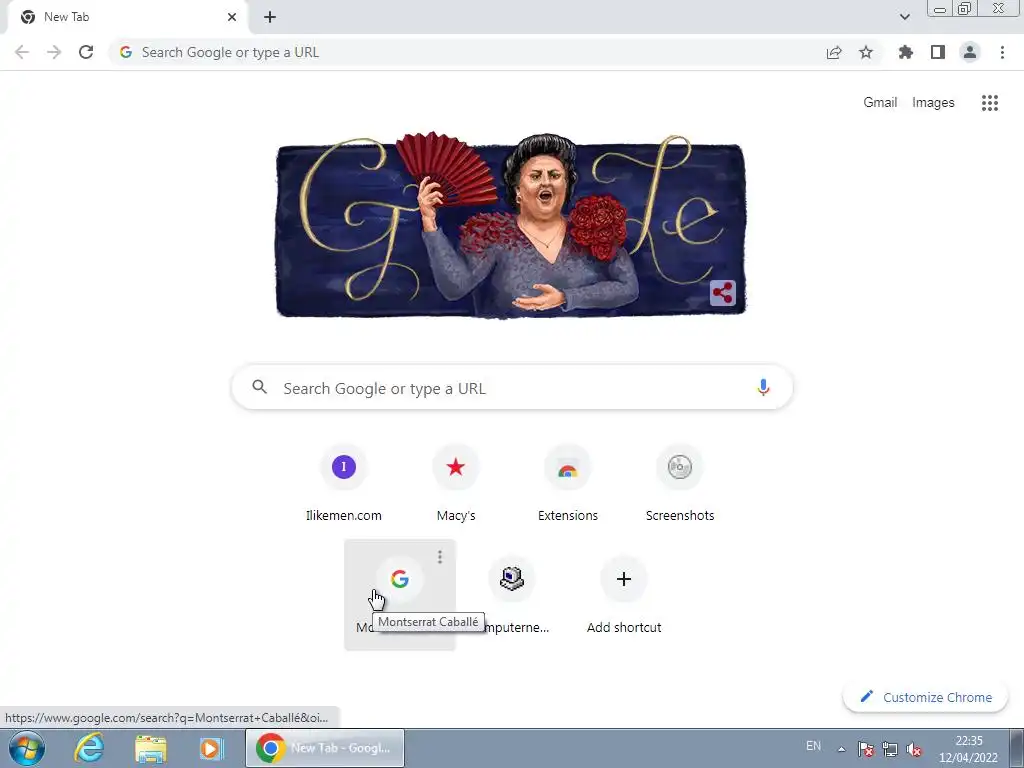Focus the center Search Google input box
The image size is (1024, 768).
(x=512, y=387)
